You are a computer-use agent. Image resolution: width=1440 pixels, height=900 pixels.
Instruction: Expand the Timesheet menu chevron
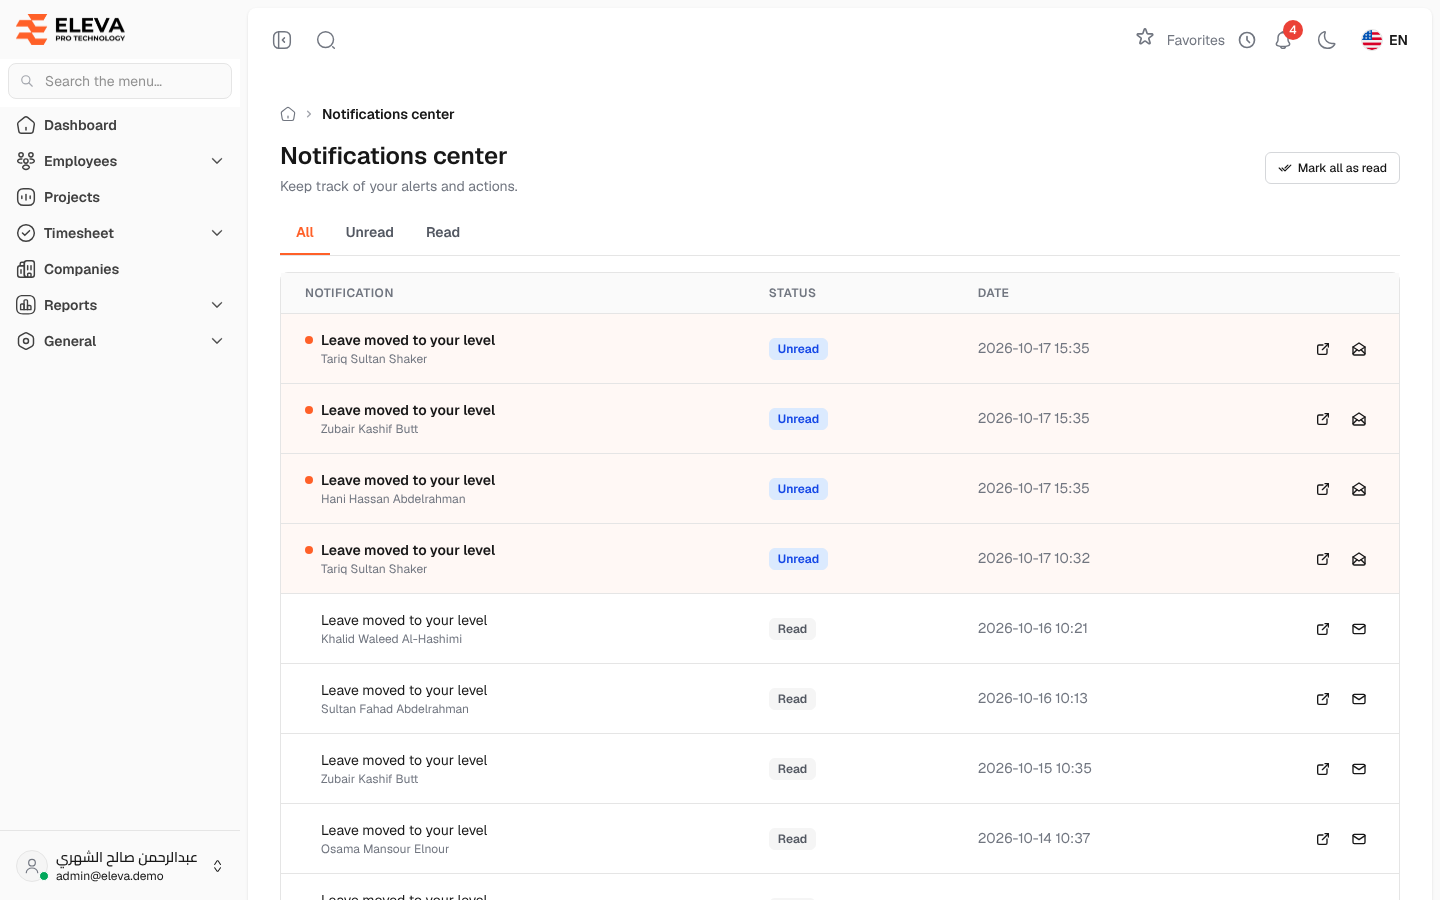[x=217, y=233]
